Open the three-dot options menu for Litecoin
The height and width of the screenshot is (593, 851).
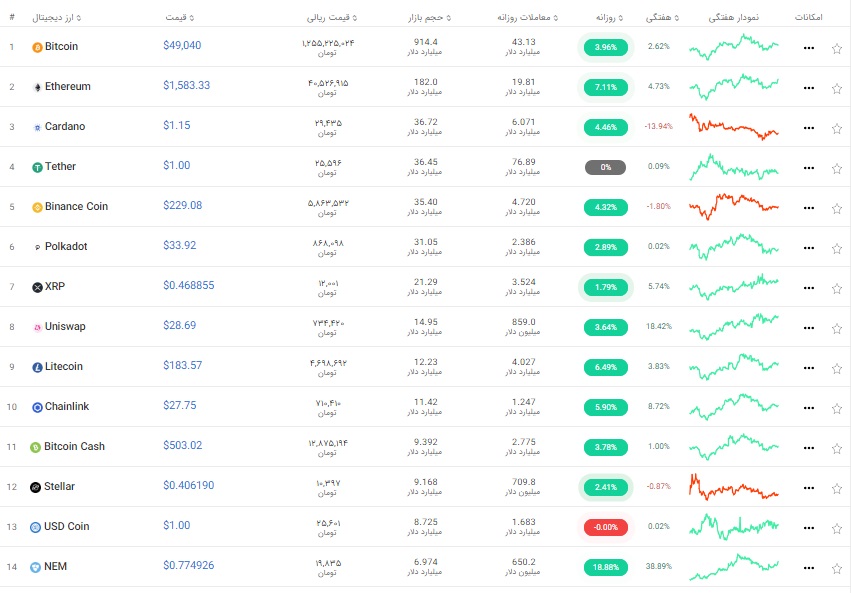809,368
